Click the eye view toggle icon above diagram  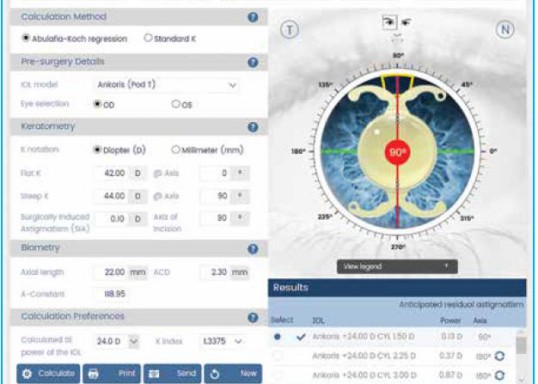tap(390, 23)
